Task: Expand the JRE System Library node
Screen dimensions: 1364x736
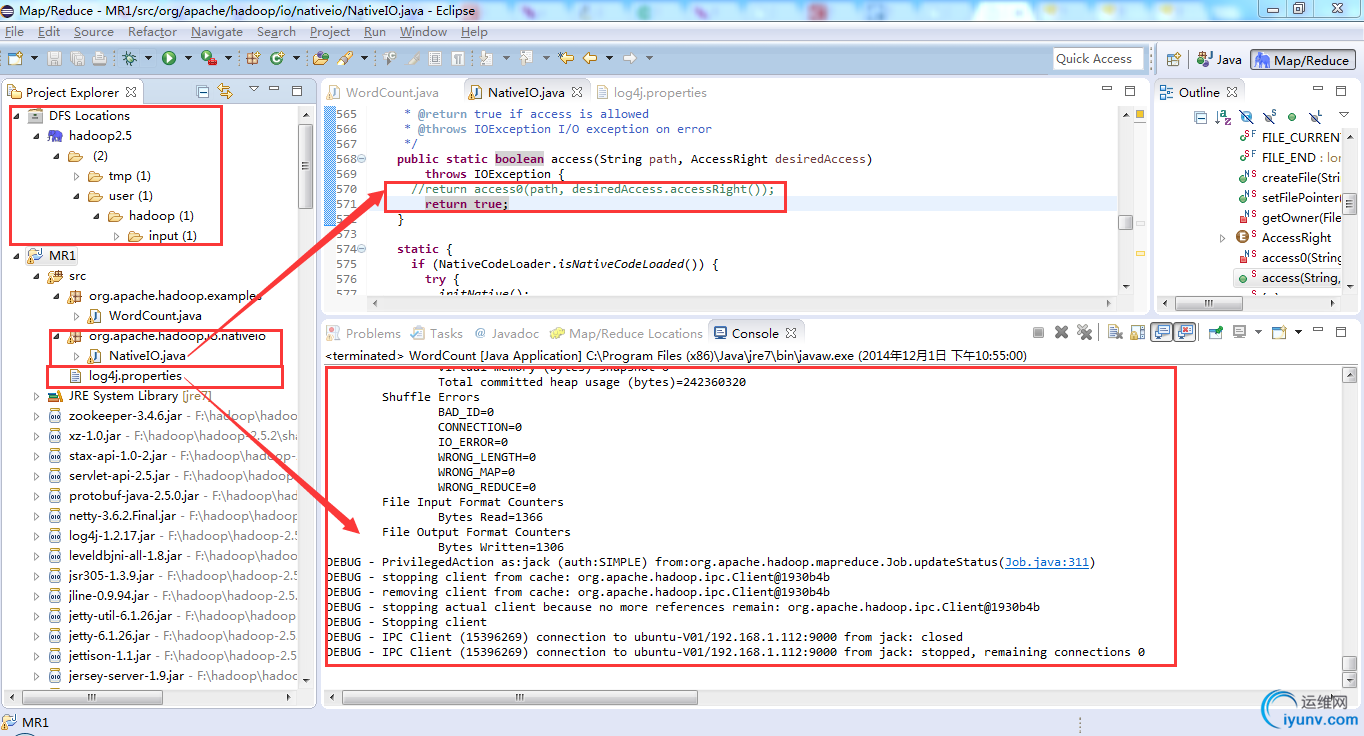Action: coord(36,396)
